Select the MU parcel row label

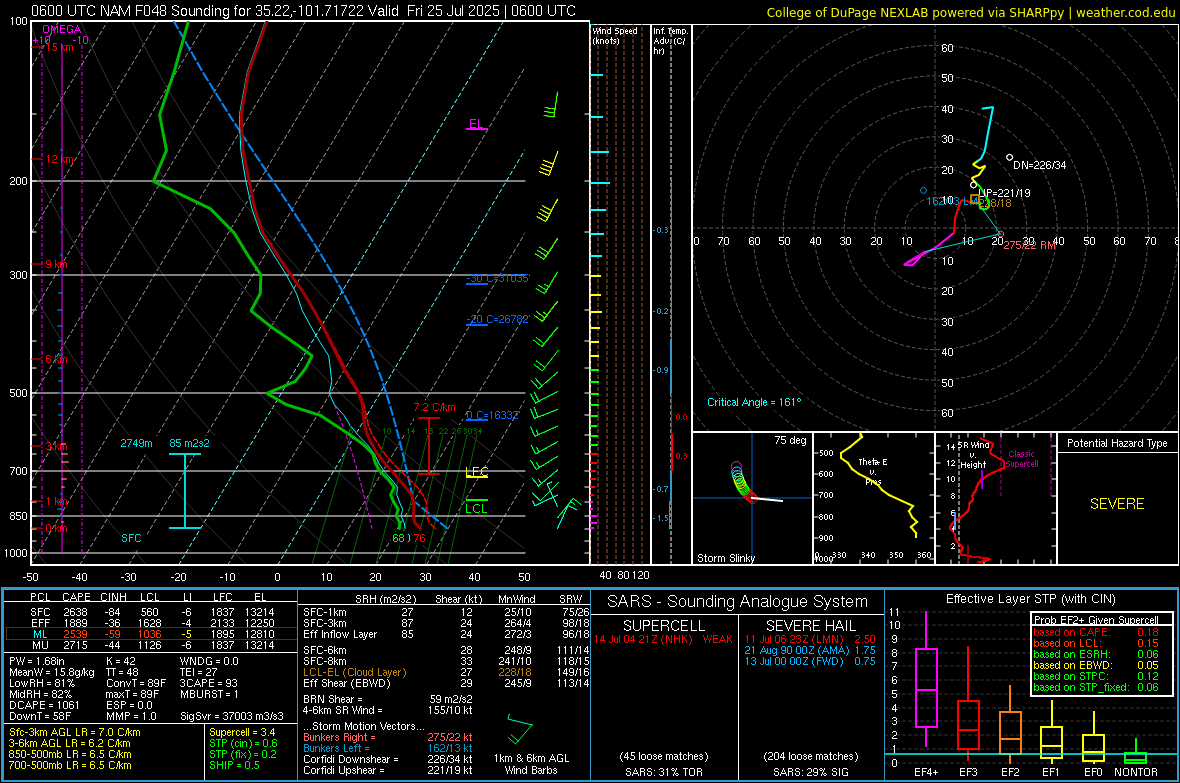[x=40, y=645]
